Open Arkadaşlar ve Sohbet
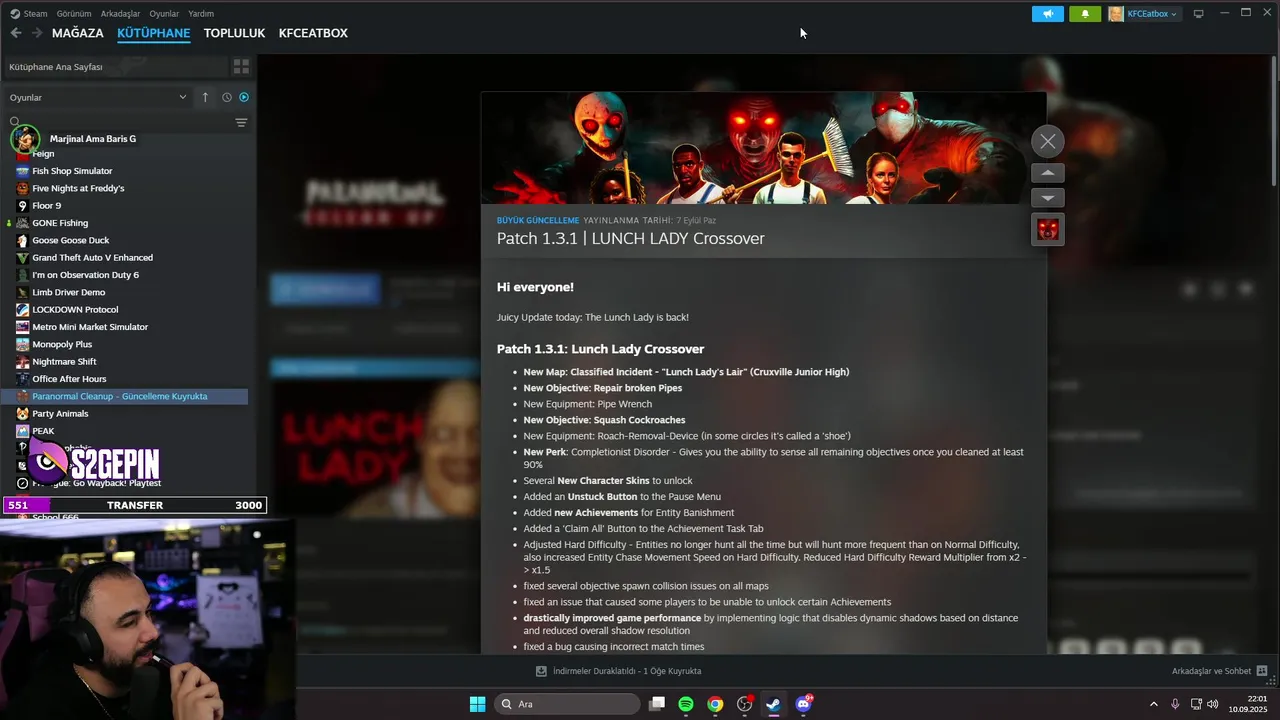 1219,671
